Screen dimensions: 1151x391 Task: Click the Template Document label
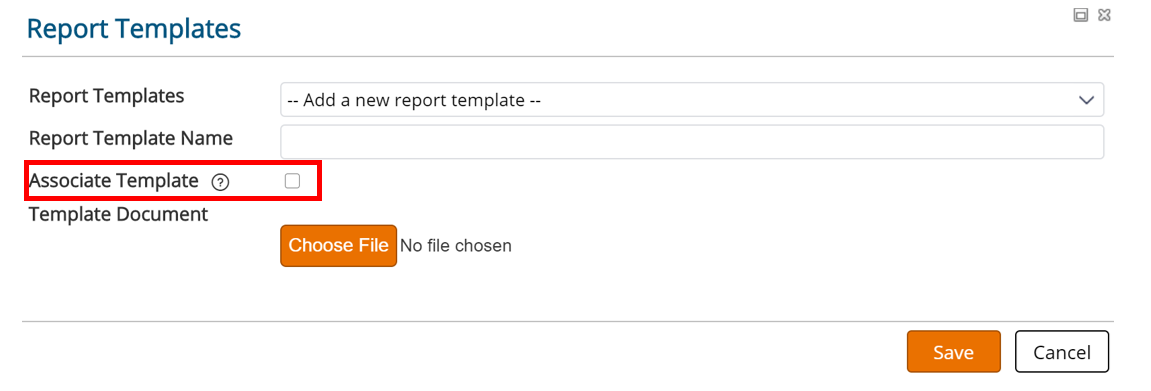(x=118, y=215)
